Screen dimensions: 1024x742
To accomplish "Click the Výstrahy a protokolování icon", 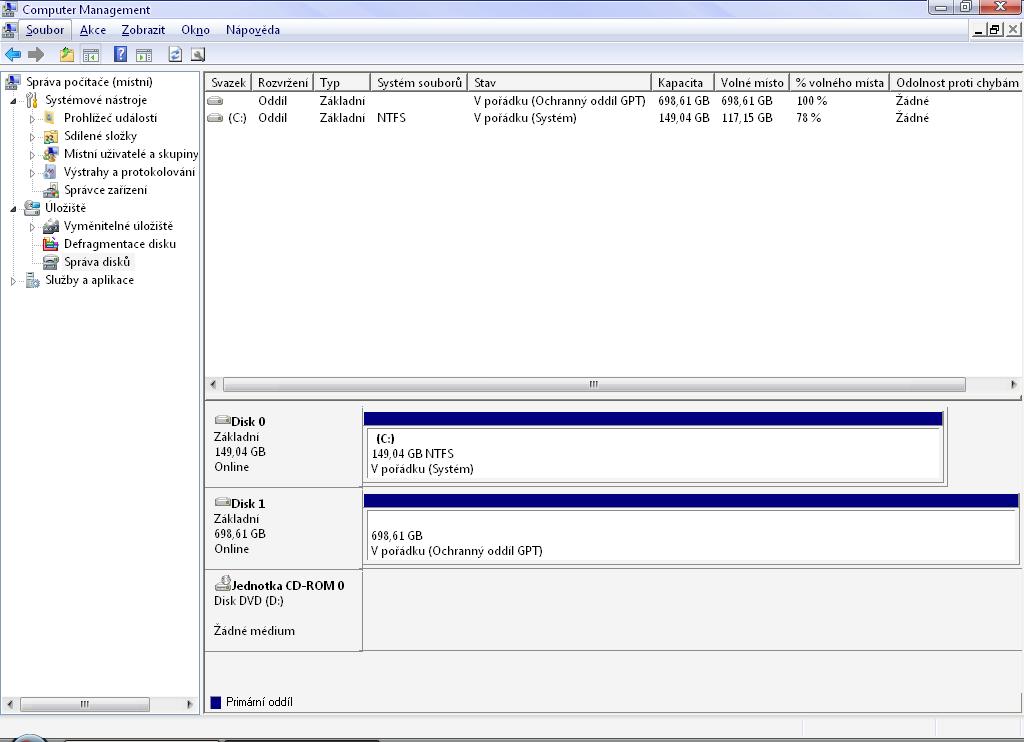I will [x=50, y=172].
